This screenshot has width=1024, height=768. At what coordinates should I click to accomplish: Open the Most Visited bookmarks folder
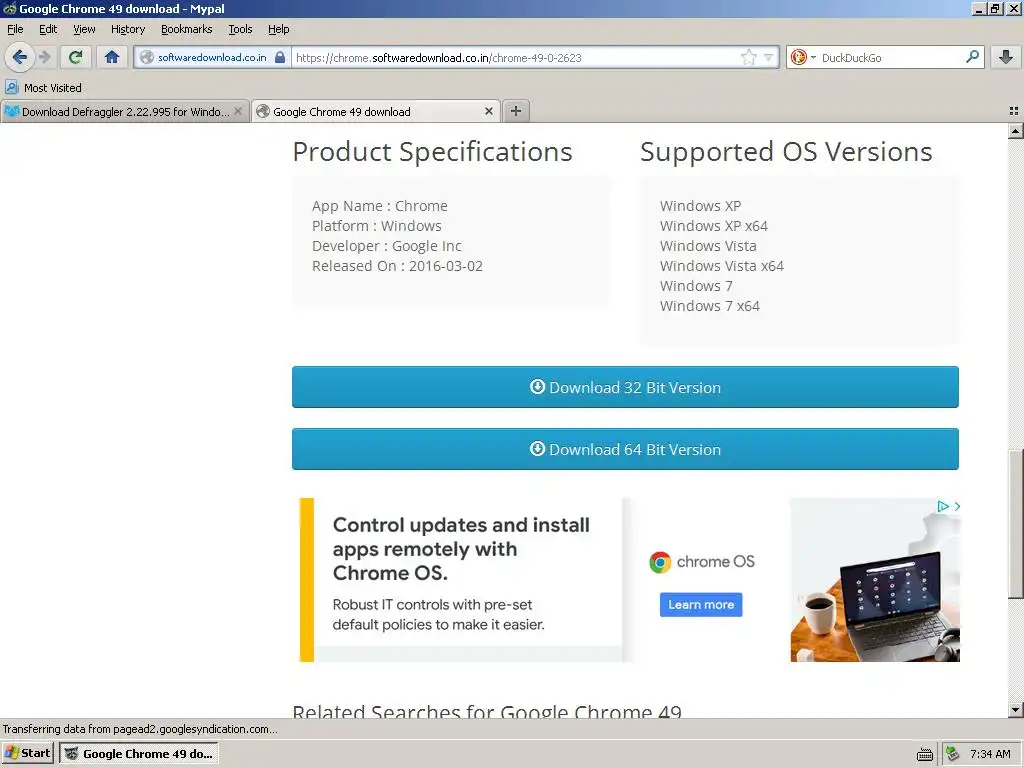44,88
